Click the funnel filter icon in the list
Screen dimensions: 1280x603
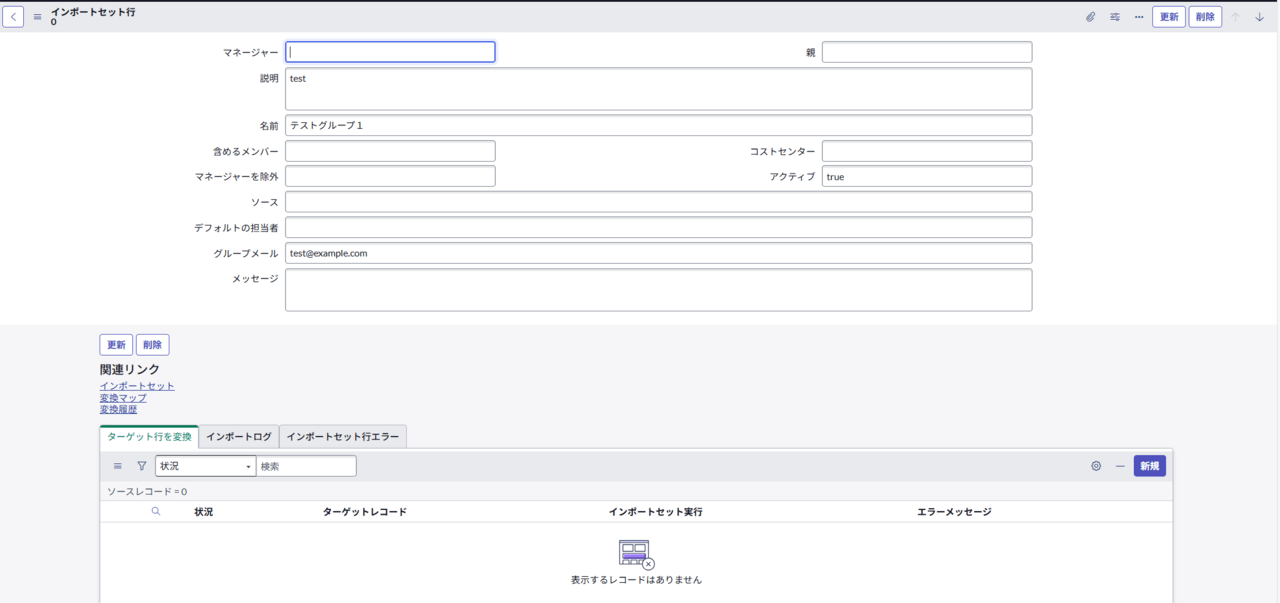142,466
